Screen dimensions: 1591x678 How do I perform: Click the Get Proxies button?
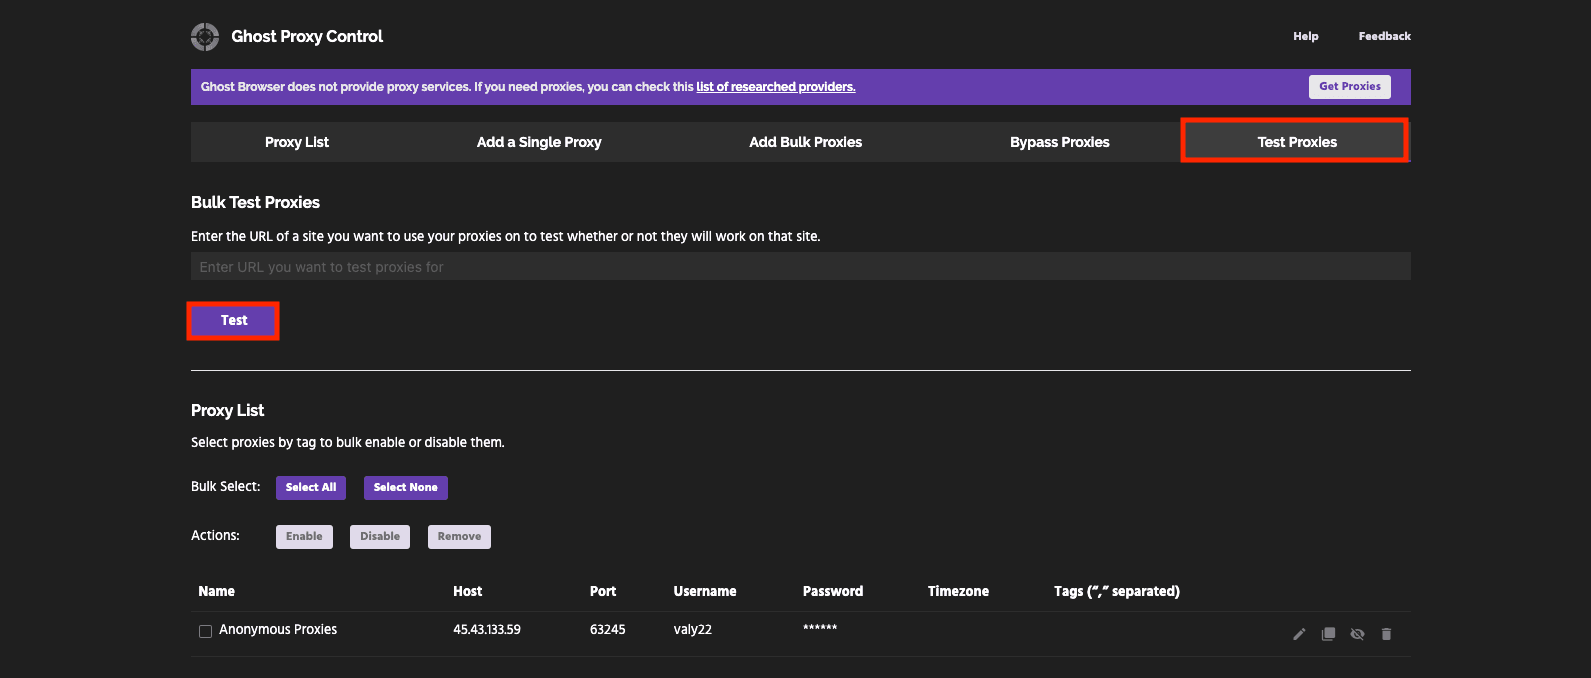(x=1350, y=87)
